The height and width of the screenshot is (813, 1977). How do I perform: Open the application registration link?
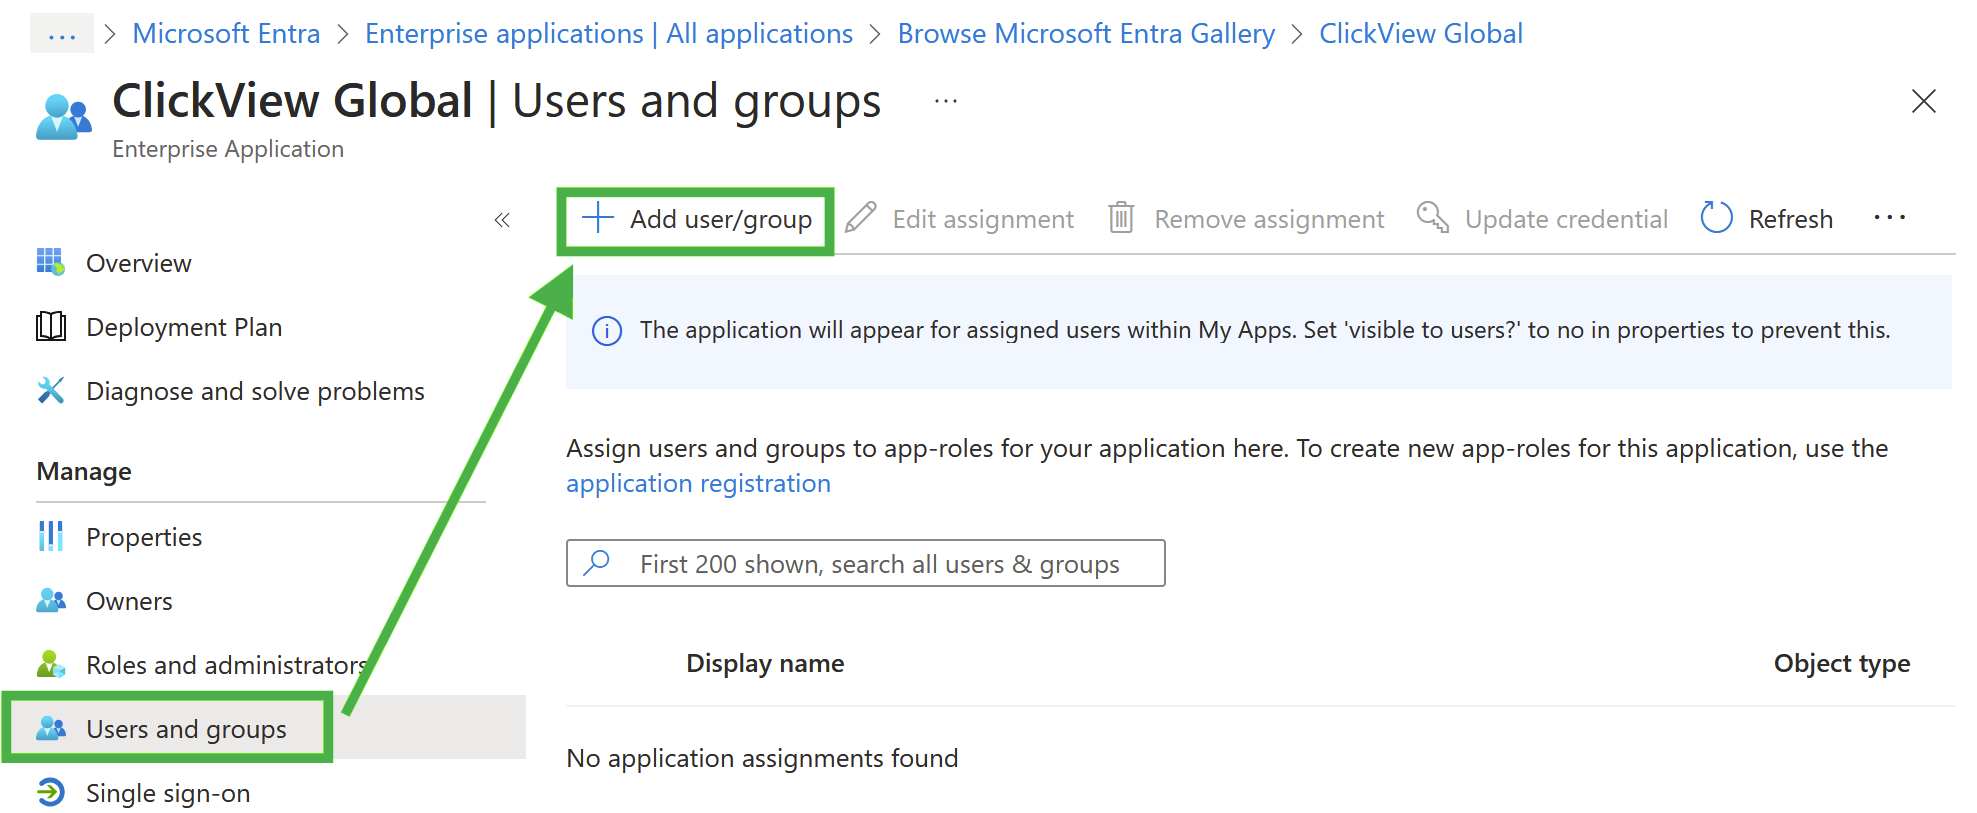click(x=698, y=484)
